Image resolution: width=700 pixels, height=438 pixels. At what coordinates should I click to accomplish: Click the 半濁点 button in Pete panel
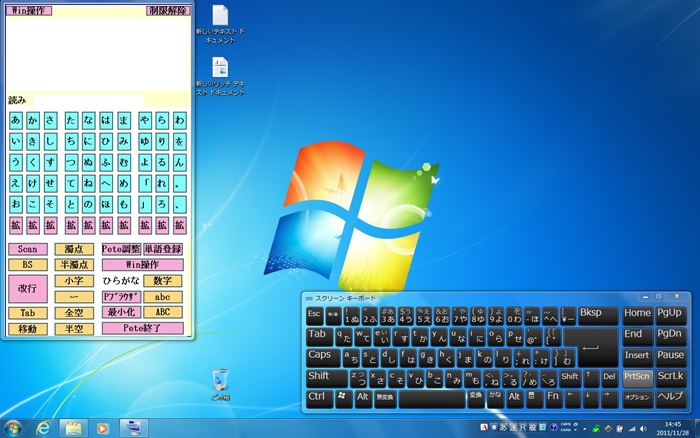(75, 265)
